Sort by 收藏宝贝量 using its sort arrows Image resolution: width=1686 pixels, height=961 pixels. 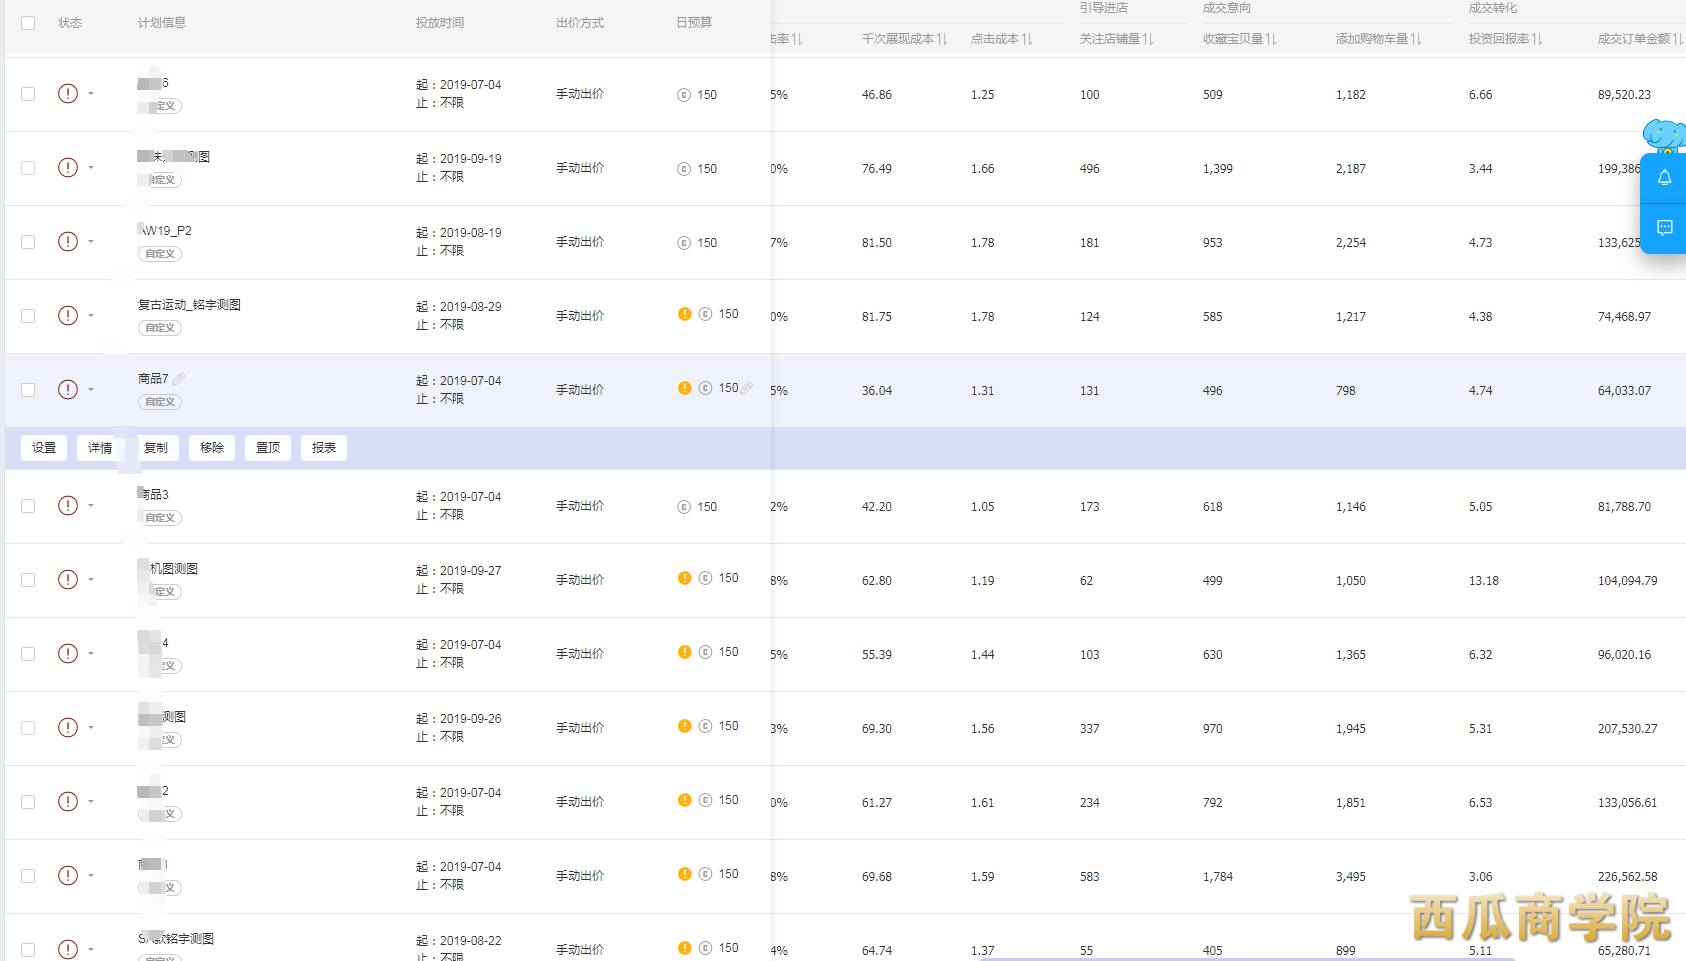(1271, 39)
